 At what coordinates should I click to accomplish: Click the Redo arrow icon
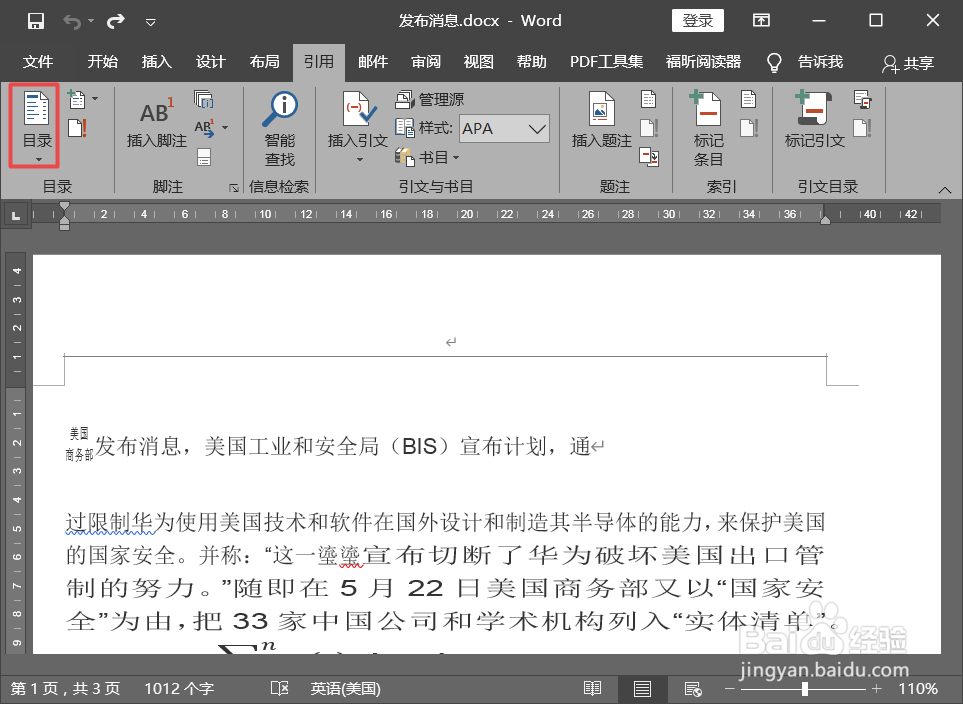pyautogui.click(x=115, y=22)
